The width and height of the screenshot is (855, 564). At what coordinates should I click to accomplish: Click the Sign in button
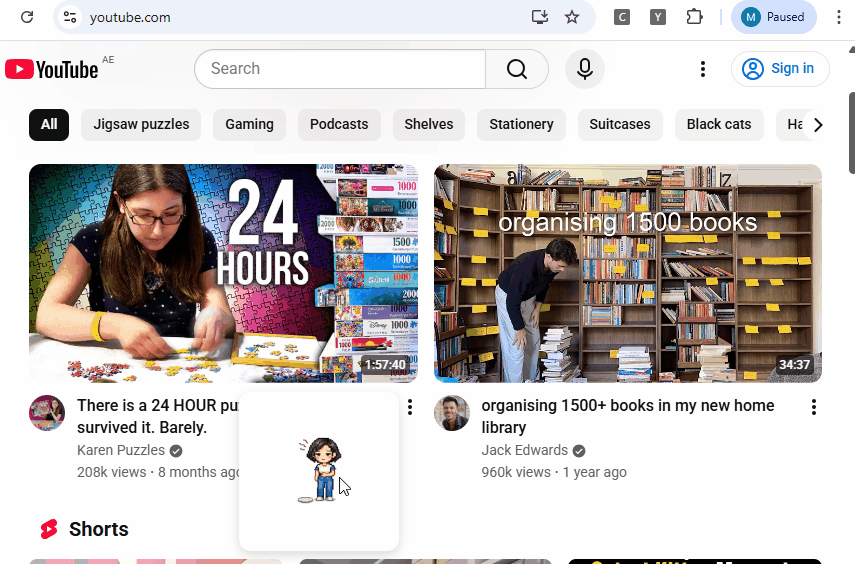click(x=780, y=69)
